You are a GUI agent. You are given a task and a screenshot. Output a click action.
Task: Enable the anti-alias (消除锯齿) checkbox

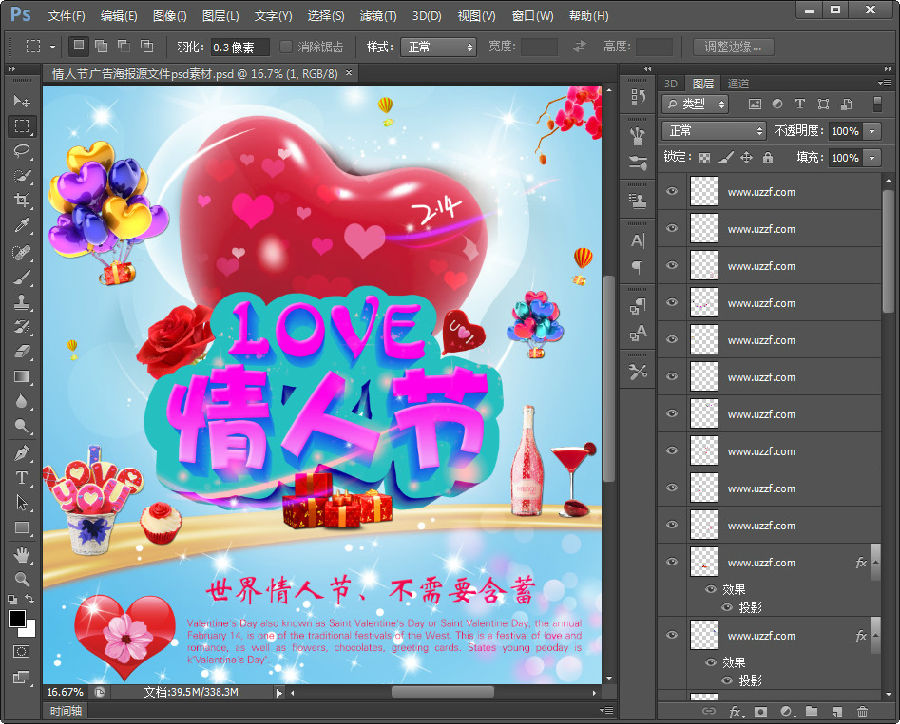[x=286, y=47]
